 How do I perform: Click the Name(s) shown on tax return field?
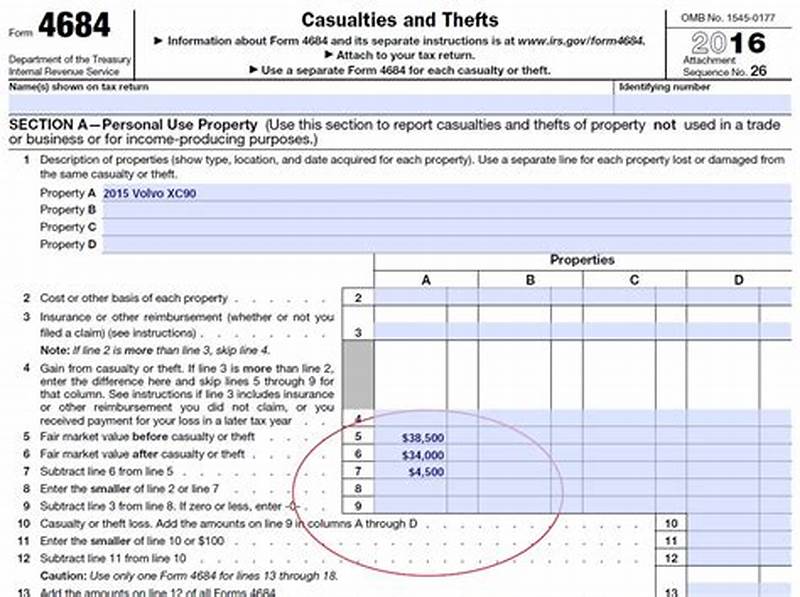pyautogui.click(x=300, y=99)
